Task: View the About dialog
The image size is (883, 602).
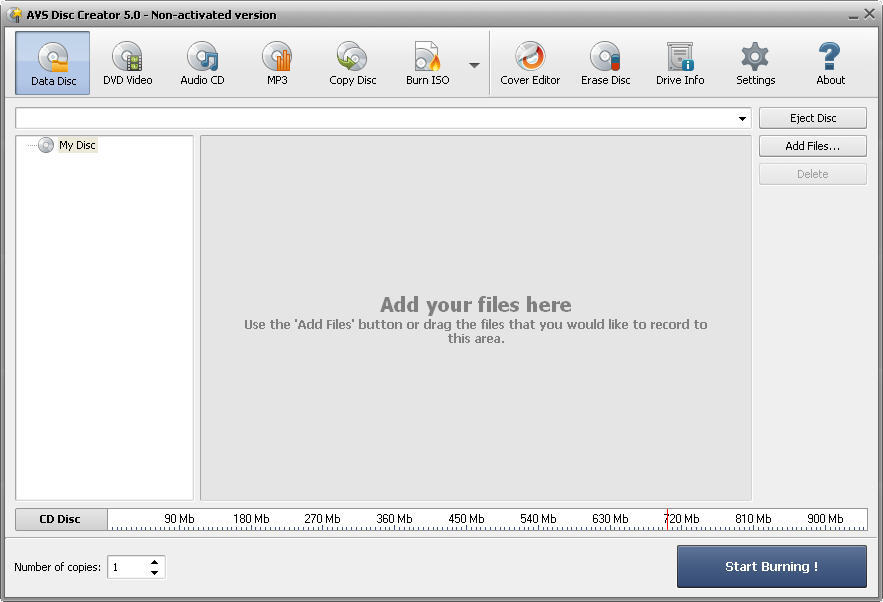Action: click(829, 62)
